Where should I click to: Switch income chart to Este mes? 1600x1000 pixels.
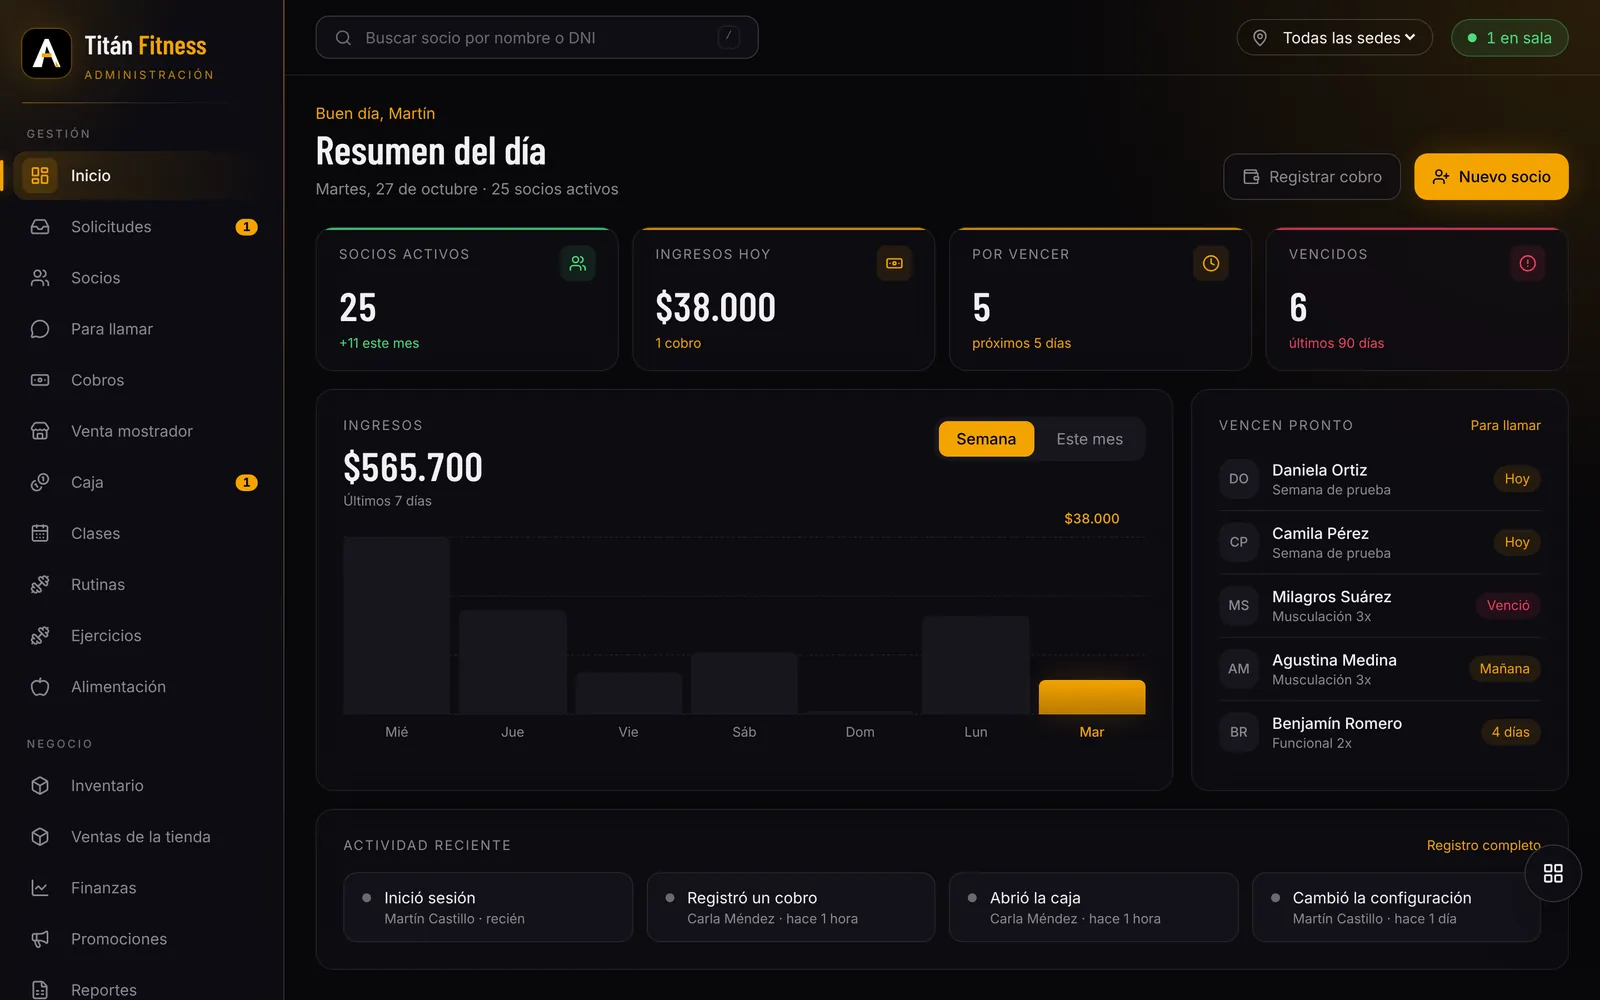point(1089,439)
